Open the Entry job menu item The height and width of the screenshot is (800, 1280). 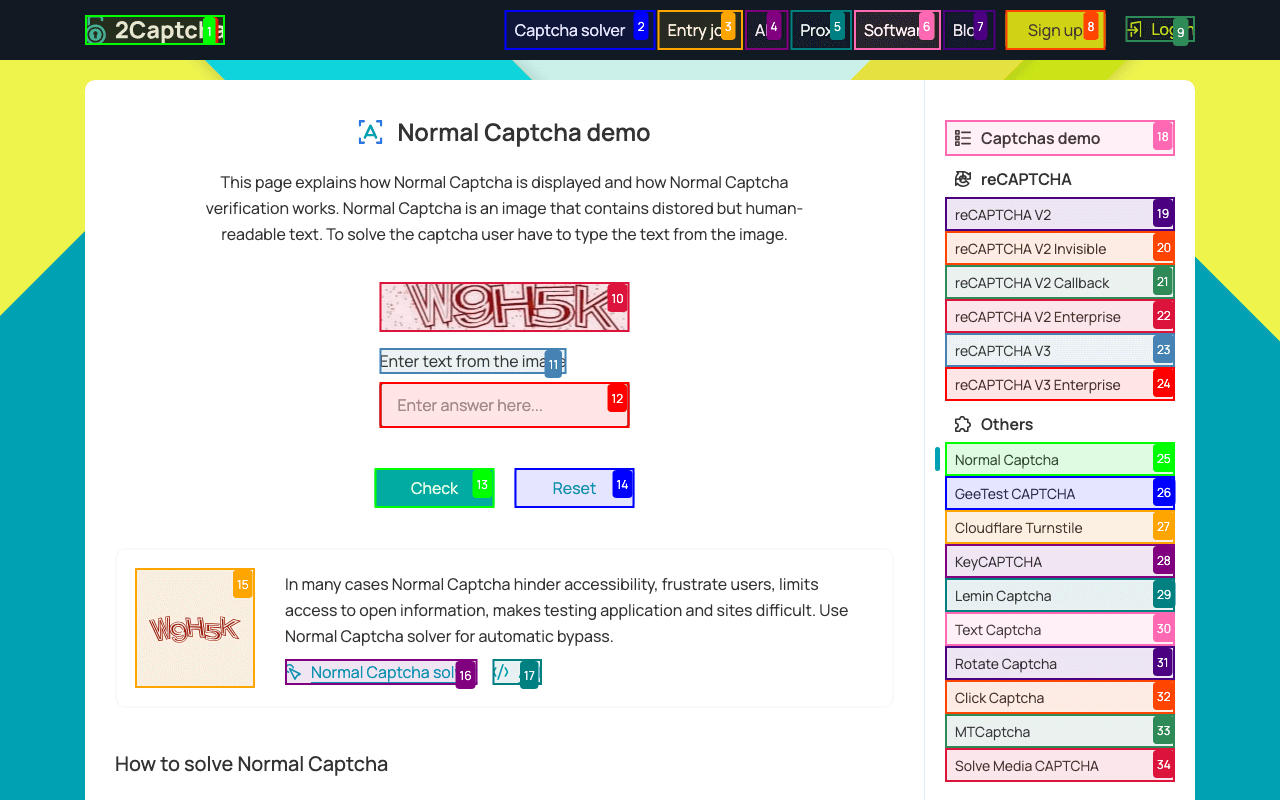point(697,30)
